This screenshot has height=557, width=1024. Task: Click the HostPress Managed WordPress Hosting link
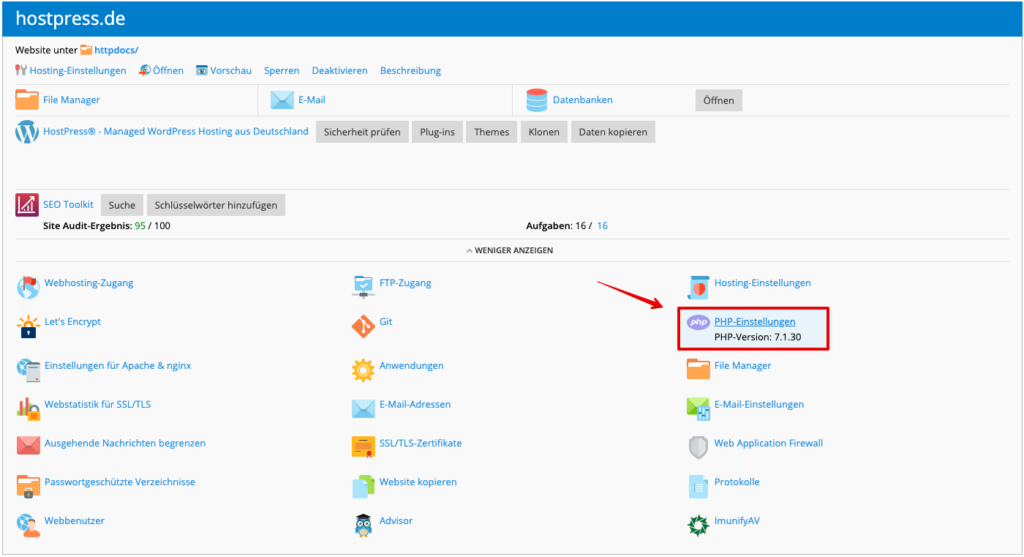[x=176, y=131]
